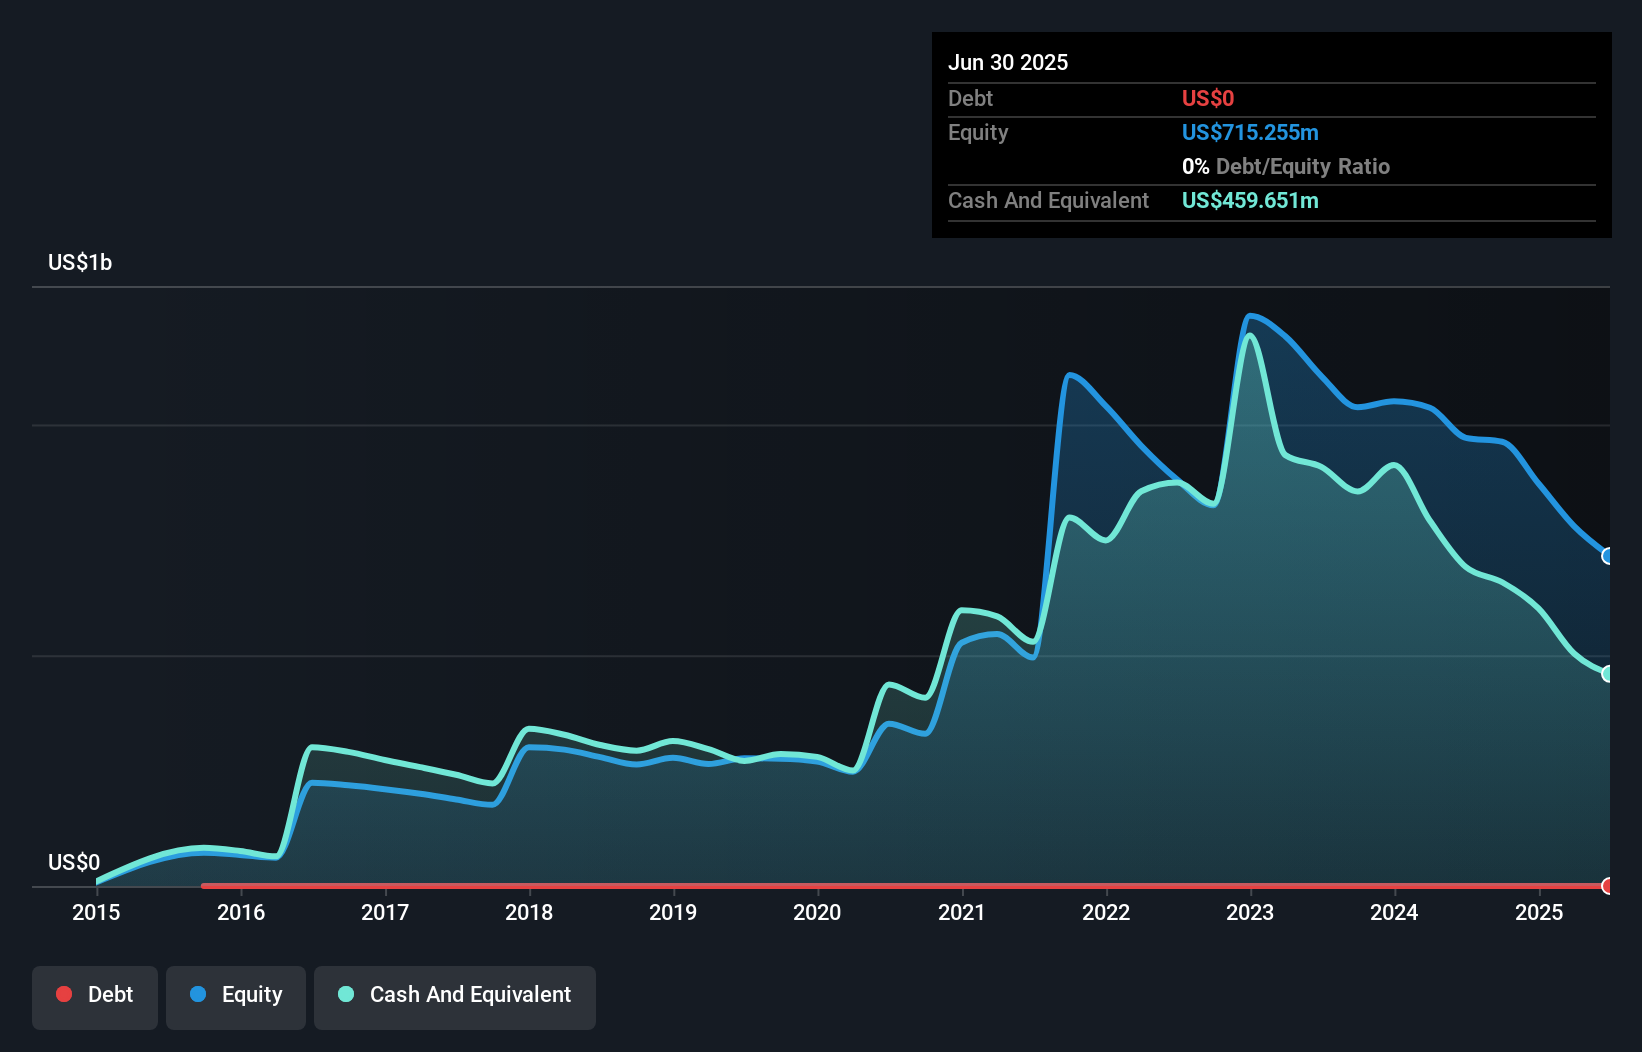Click the 0% Debt/Equity Ratio text
Image resolution: width=1642 pixels, height=1052 pixels.
pos(1286,167)
